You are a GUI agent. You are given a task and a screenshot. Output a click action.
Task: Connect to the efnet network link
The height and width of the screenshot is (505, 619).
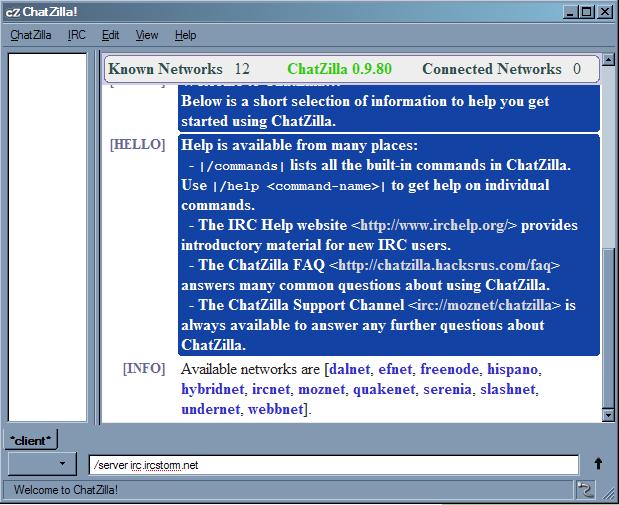coord(395,369)
